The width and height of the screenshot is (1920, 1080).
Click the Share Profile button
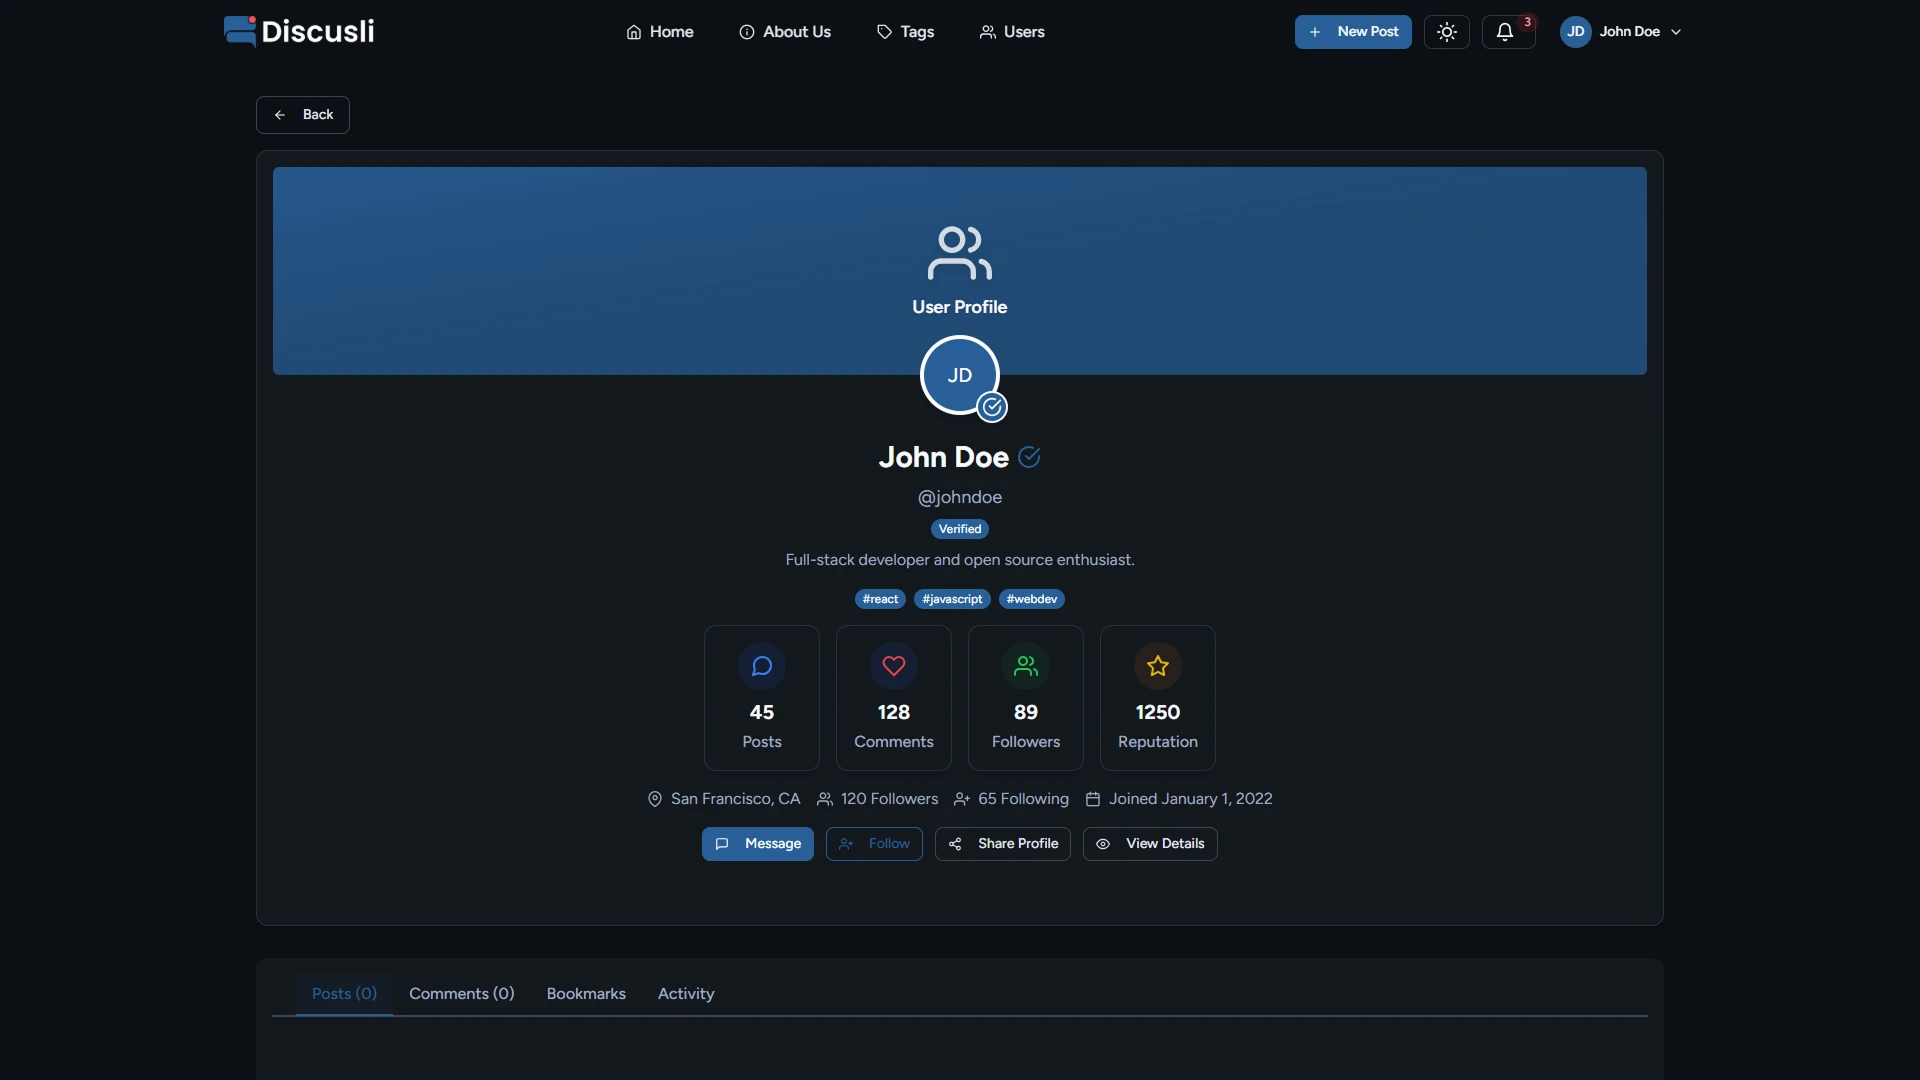[1003, 844]
